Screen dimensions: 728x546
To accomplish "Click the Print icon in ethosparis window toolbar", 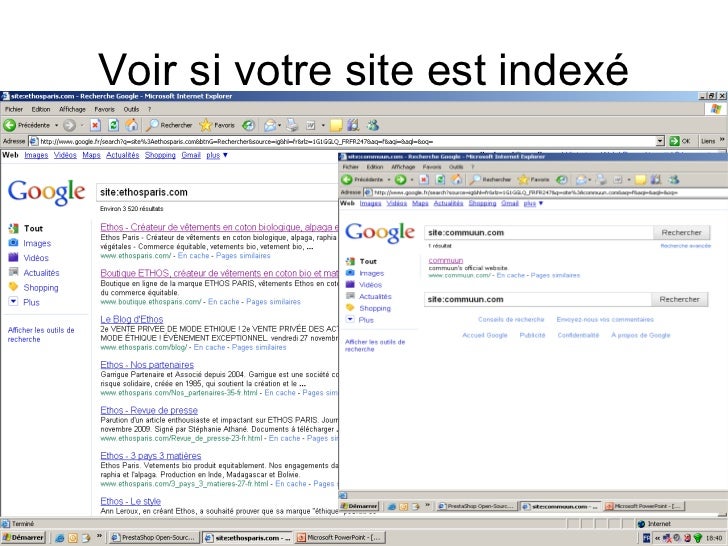I will 292,125.
